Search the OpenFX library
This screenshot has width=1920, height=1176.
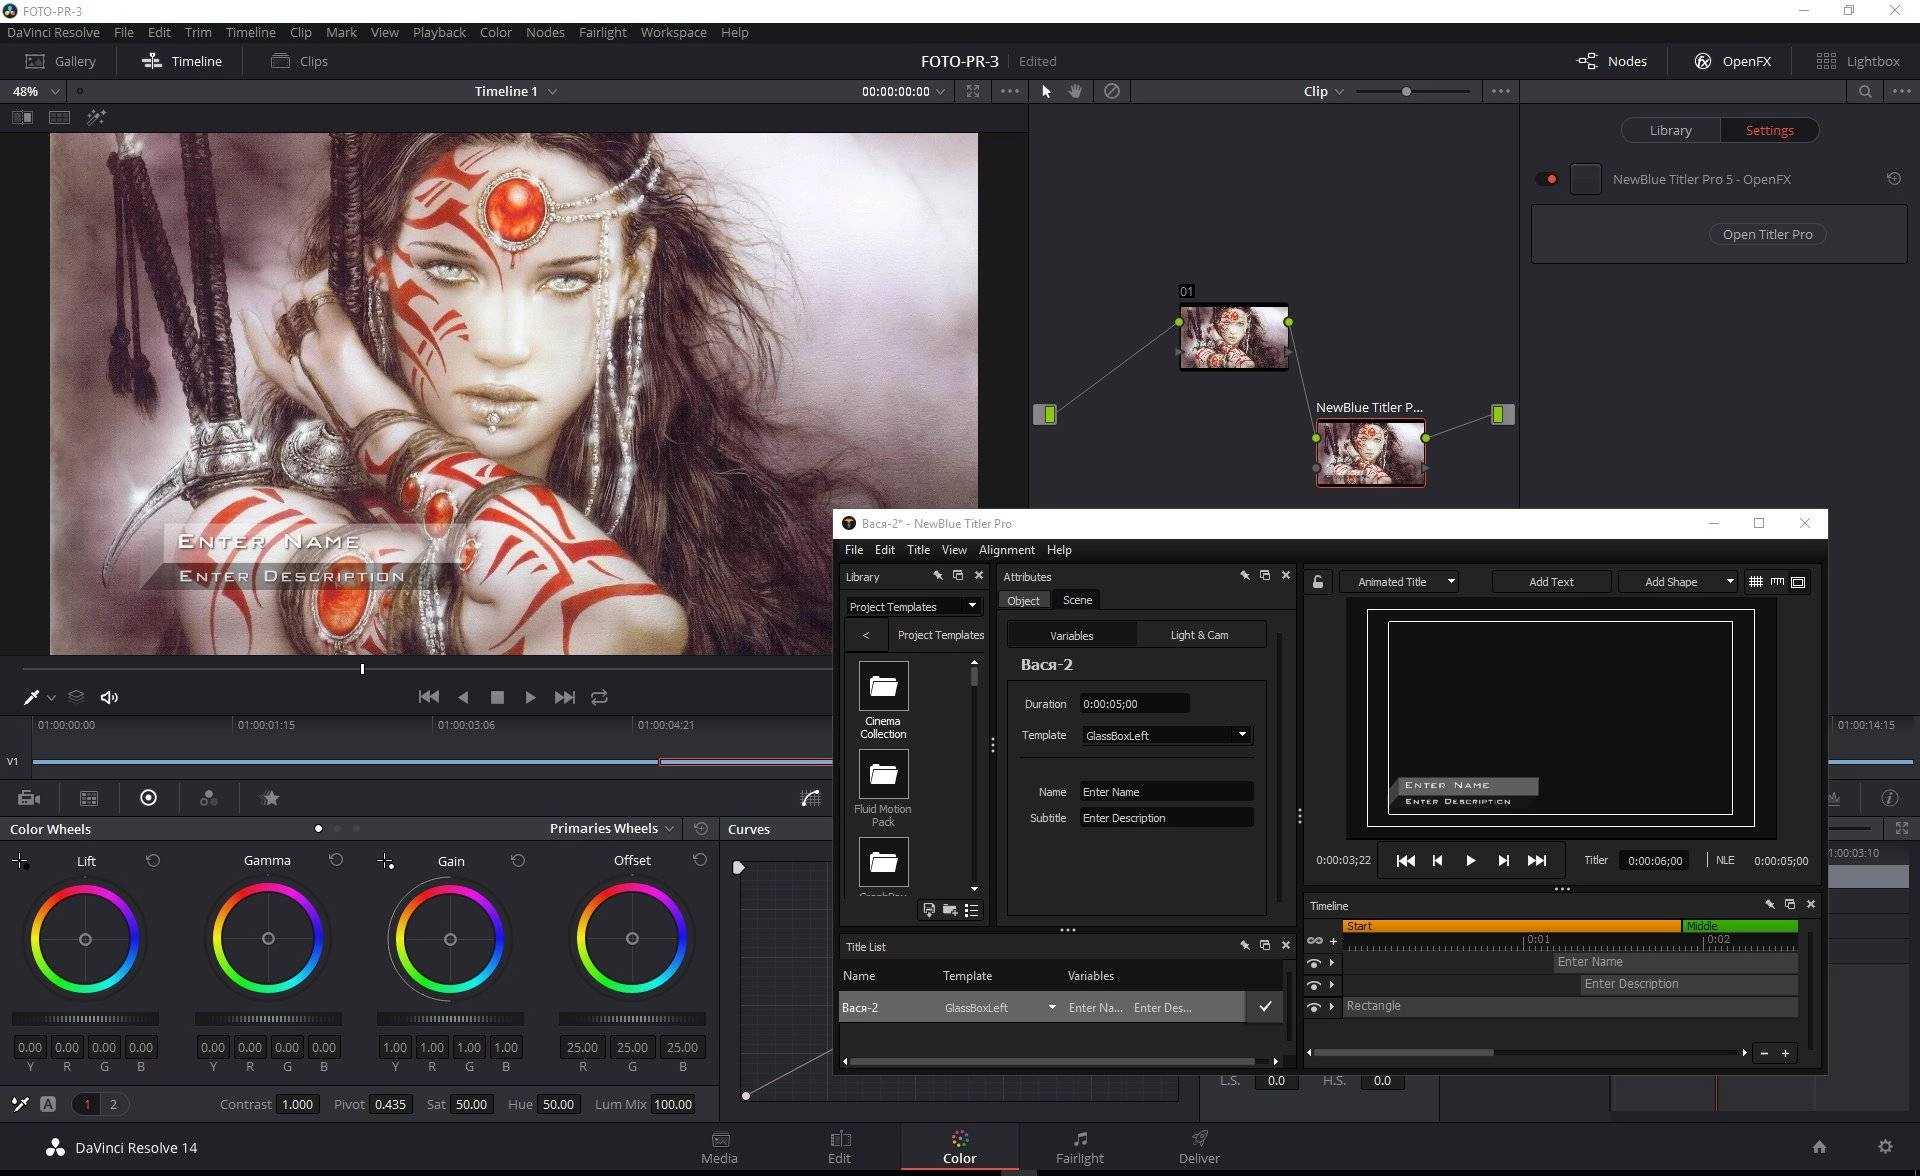coord(1865,91)
